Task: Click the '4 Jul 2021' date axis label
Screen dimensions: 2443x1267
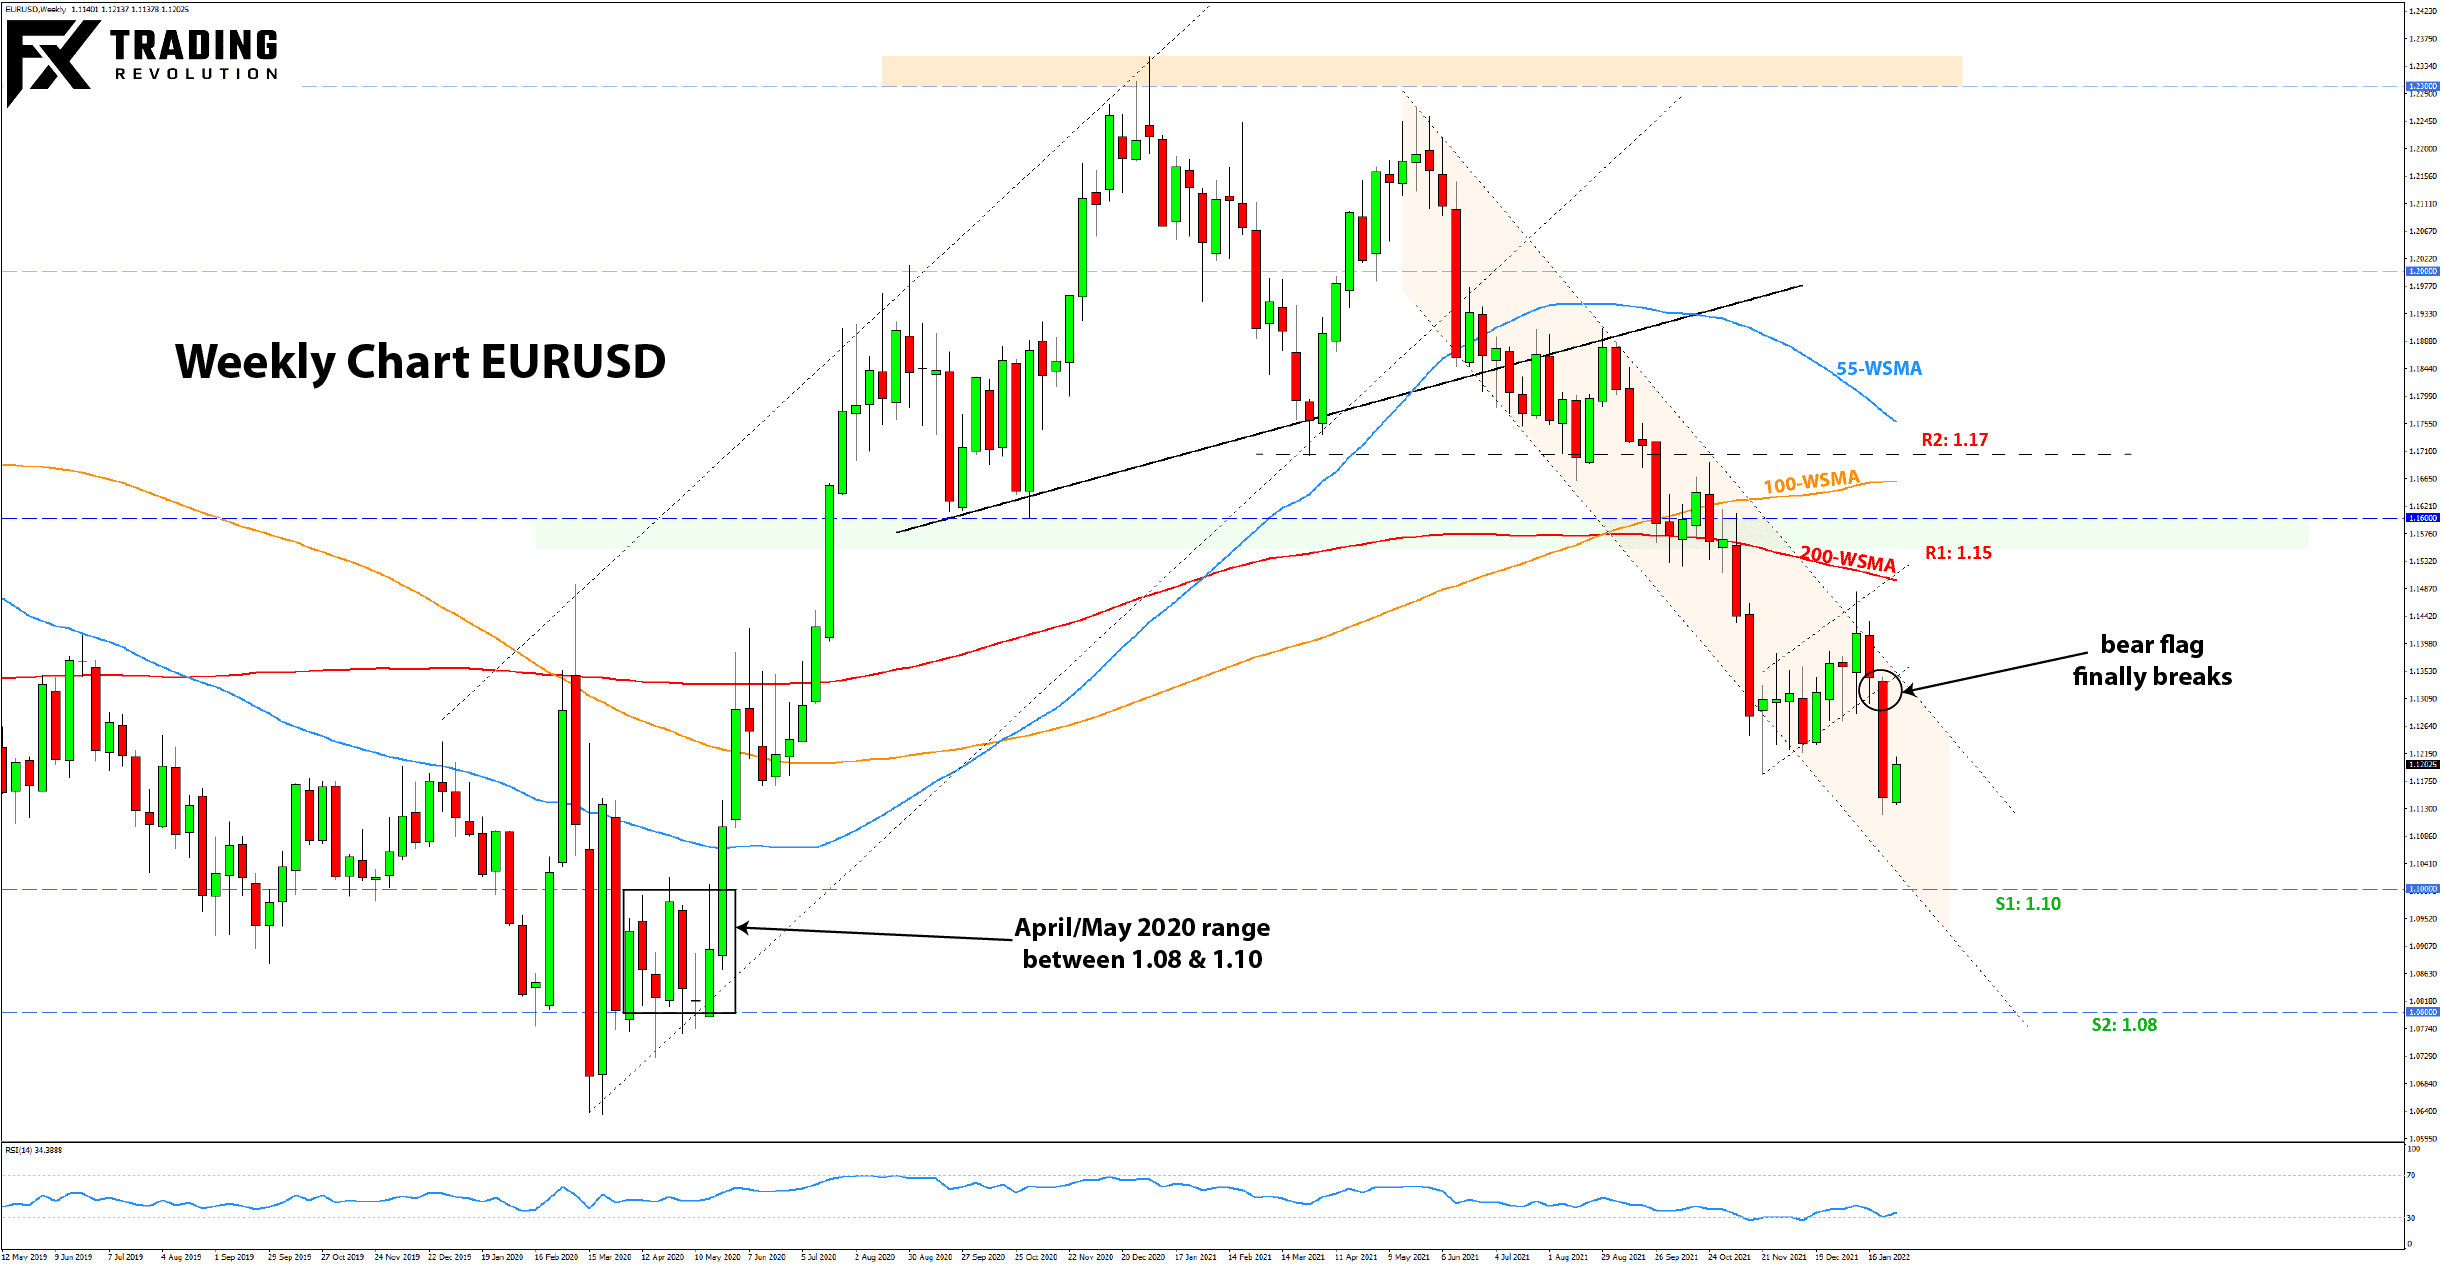Action: tap(1512, 1257)
